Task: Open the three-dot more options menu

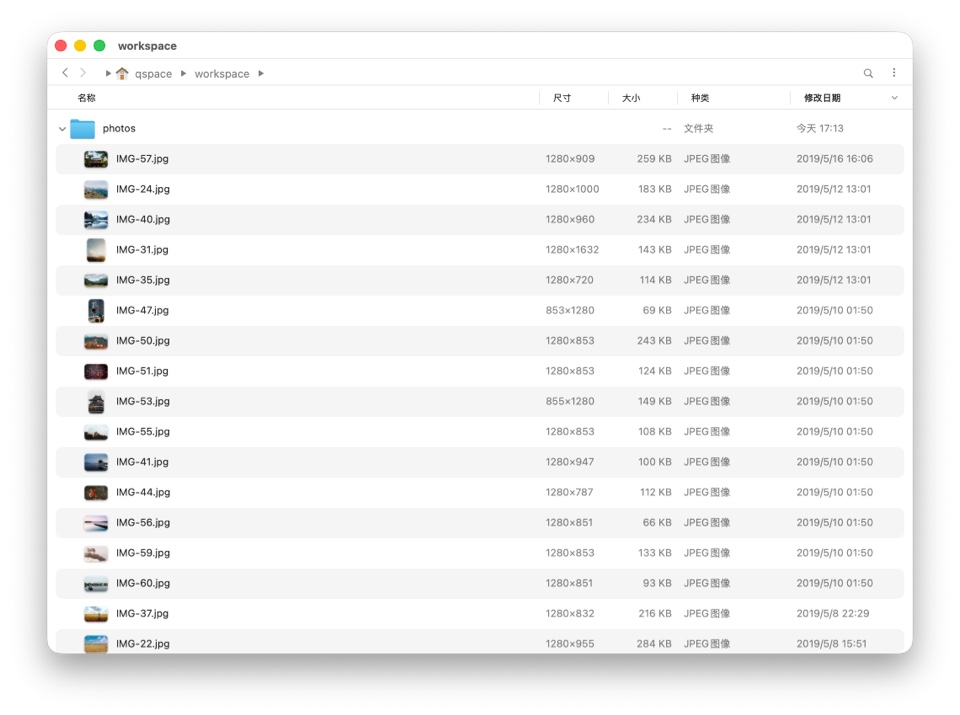Action: point(894,73)
